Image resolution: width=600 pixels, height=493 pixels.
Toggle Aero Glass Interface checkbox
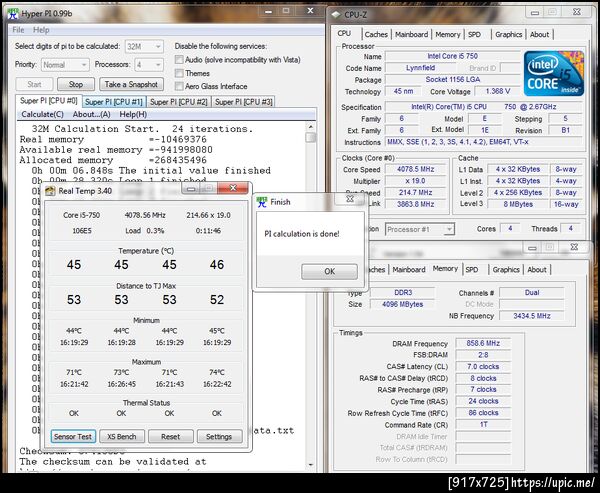click(x=179, y=86)
